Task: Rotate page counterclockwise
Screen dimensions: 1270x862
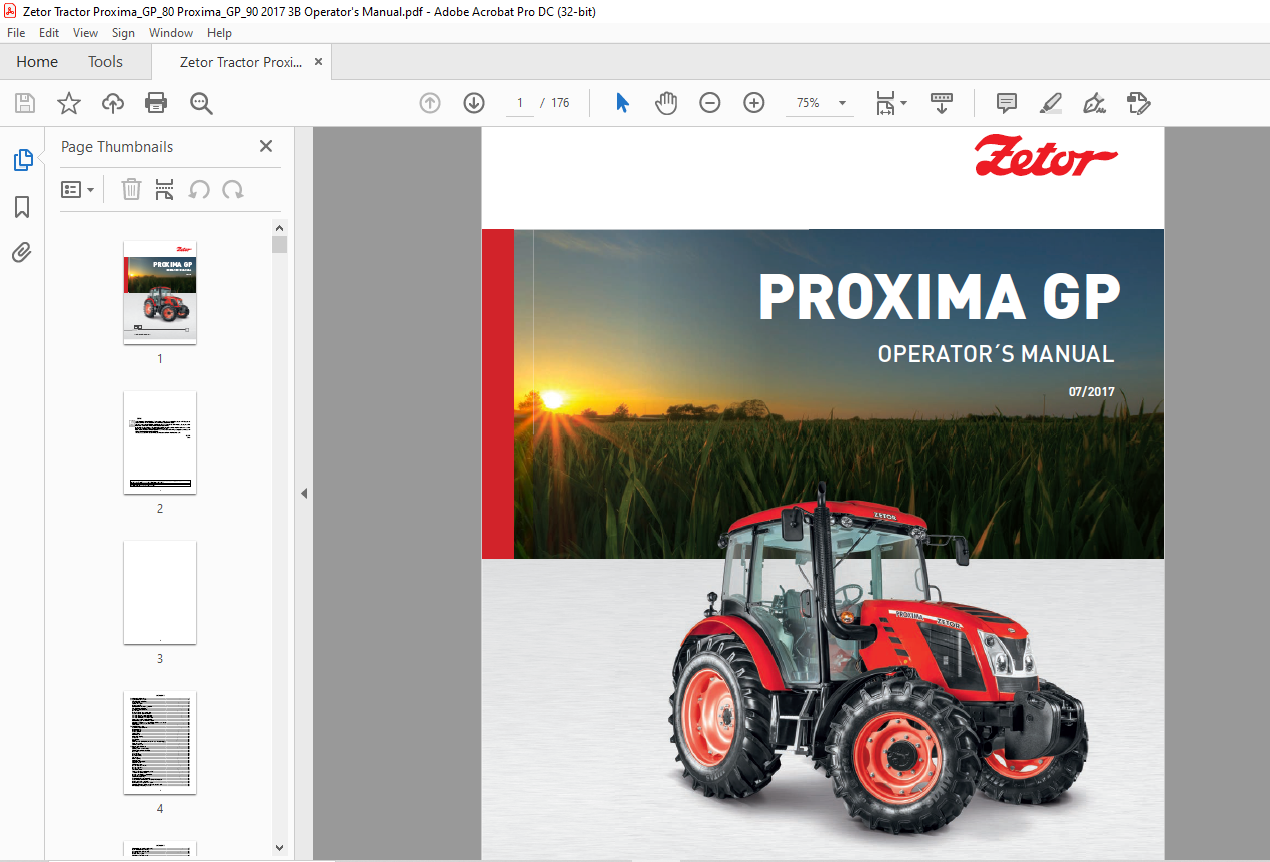Action: (199, 189)
